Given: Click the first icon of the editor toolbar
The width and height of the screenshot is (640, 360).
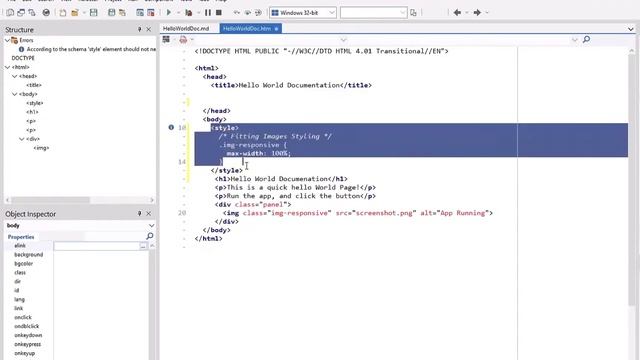Looking at the screenshot, I should point(166,39).
